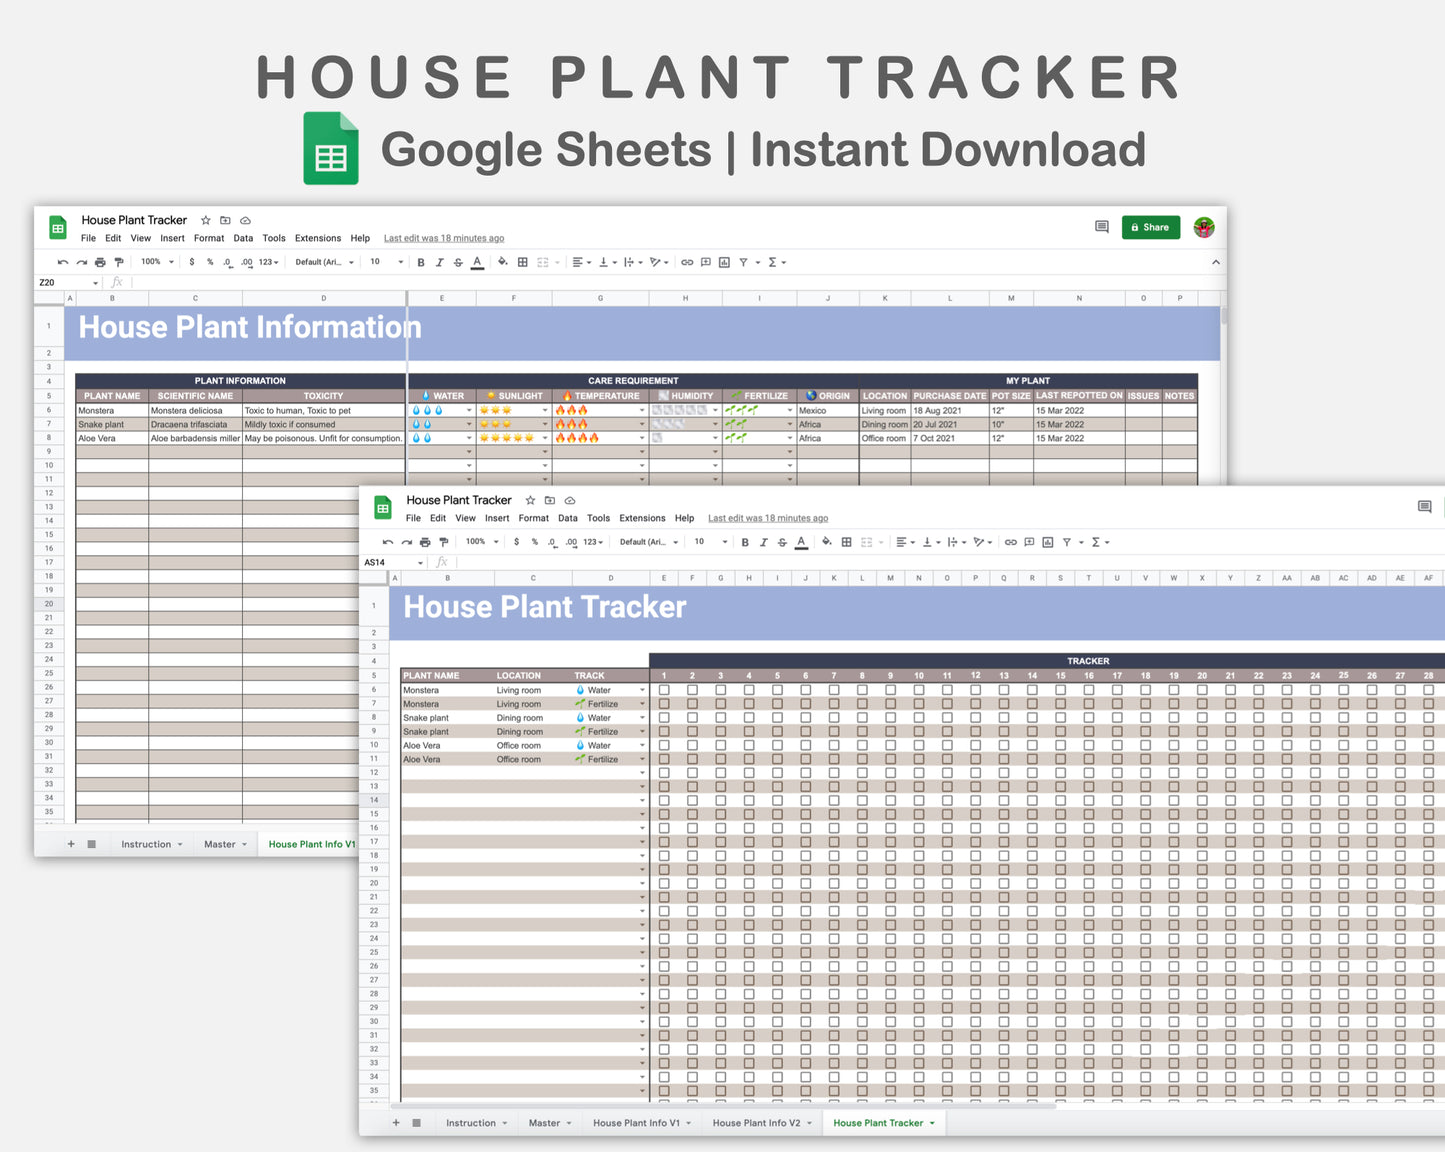Switch to the House Plant Info V2 tab
1445x1152 pixels.
point(757,1122)
